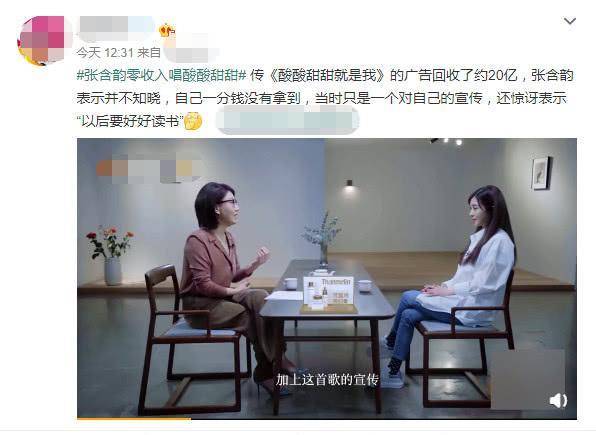
Task: Open the blurred video link after emoji
Action: pyautogui.click(x=287, y=121)
